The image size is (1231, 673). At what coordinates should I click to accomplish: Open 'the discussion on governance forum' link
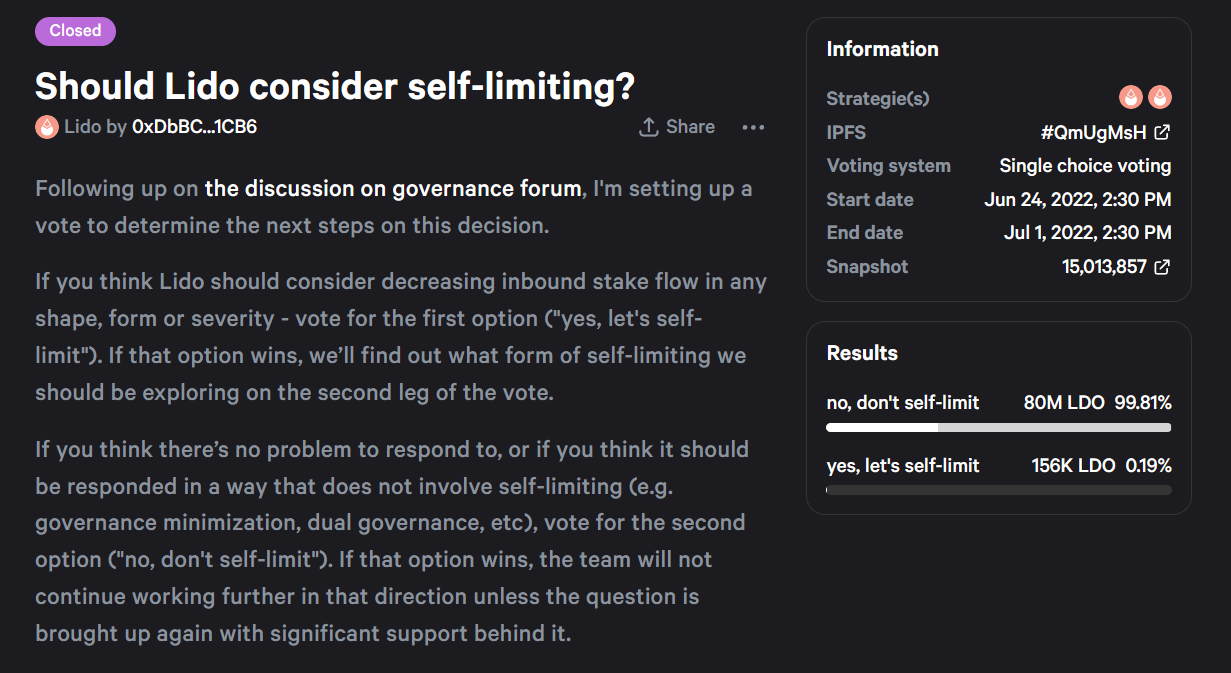tap(393, 188)
